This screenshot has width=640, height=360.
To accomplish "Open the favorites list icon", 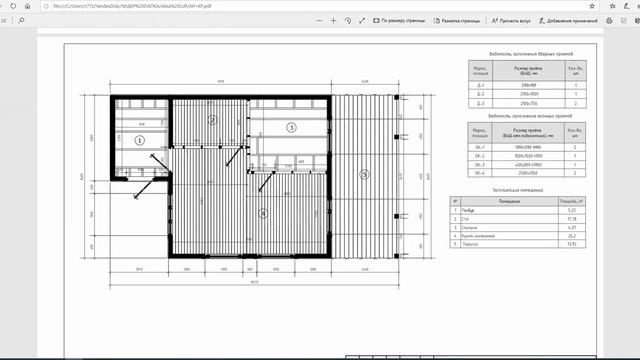I will (613, 6).
